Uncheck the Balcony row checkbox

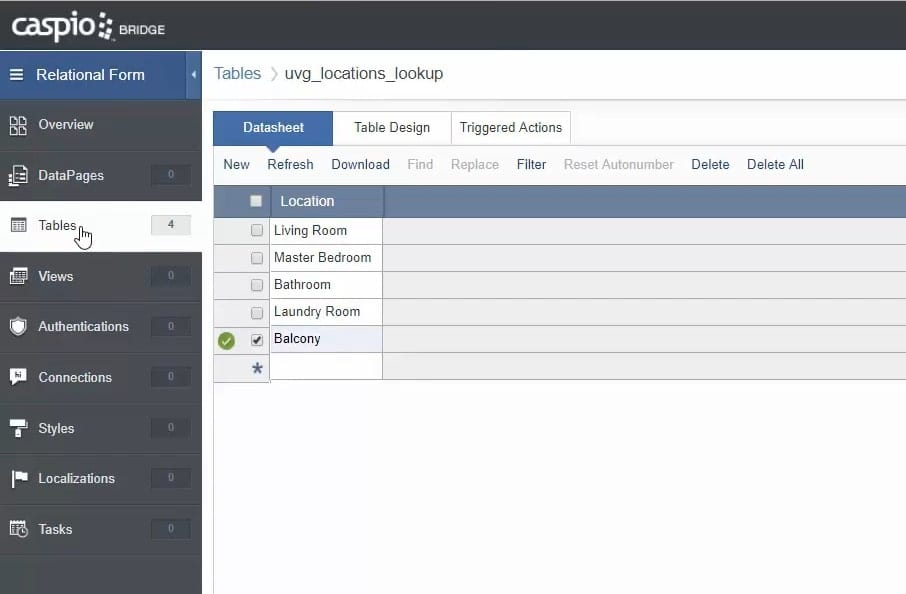pos(257,340)
